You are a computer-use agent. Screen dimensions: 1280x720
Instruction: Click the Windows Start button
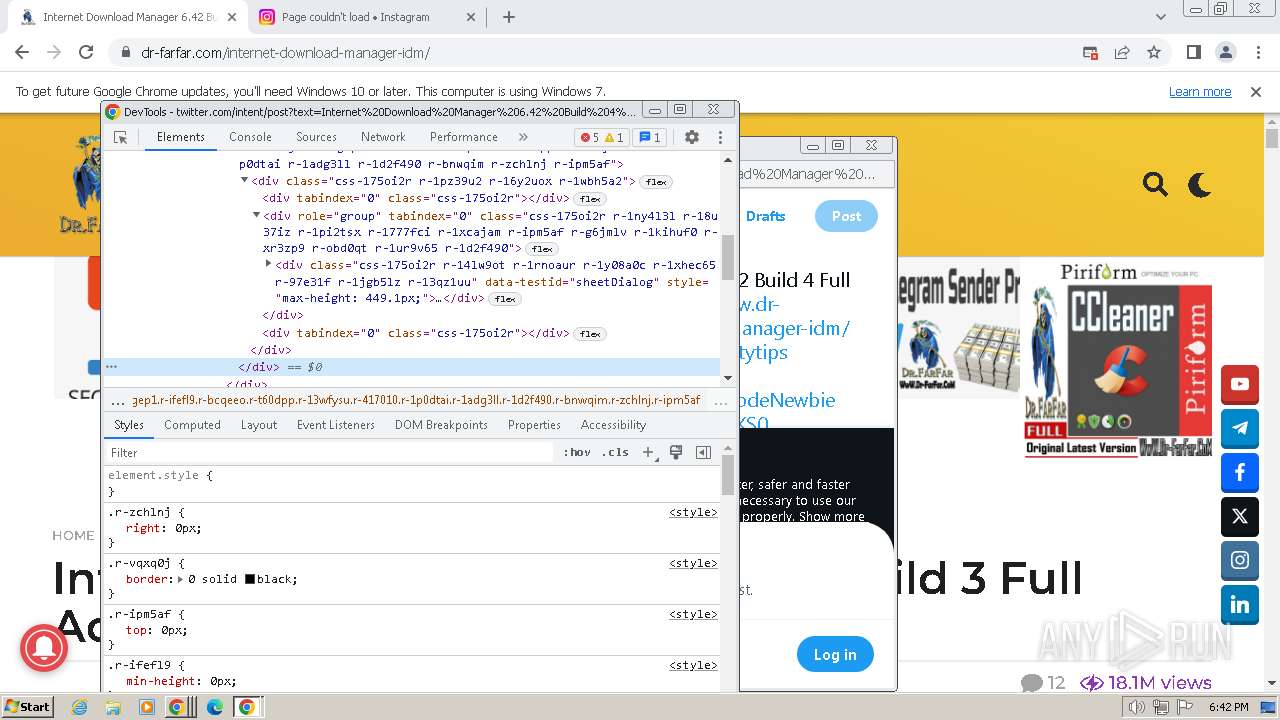(28, 706)
